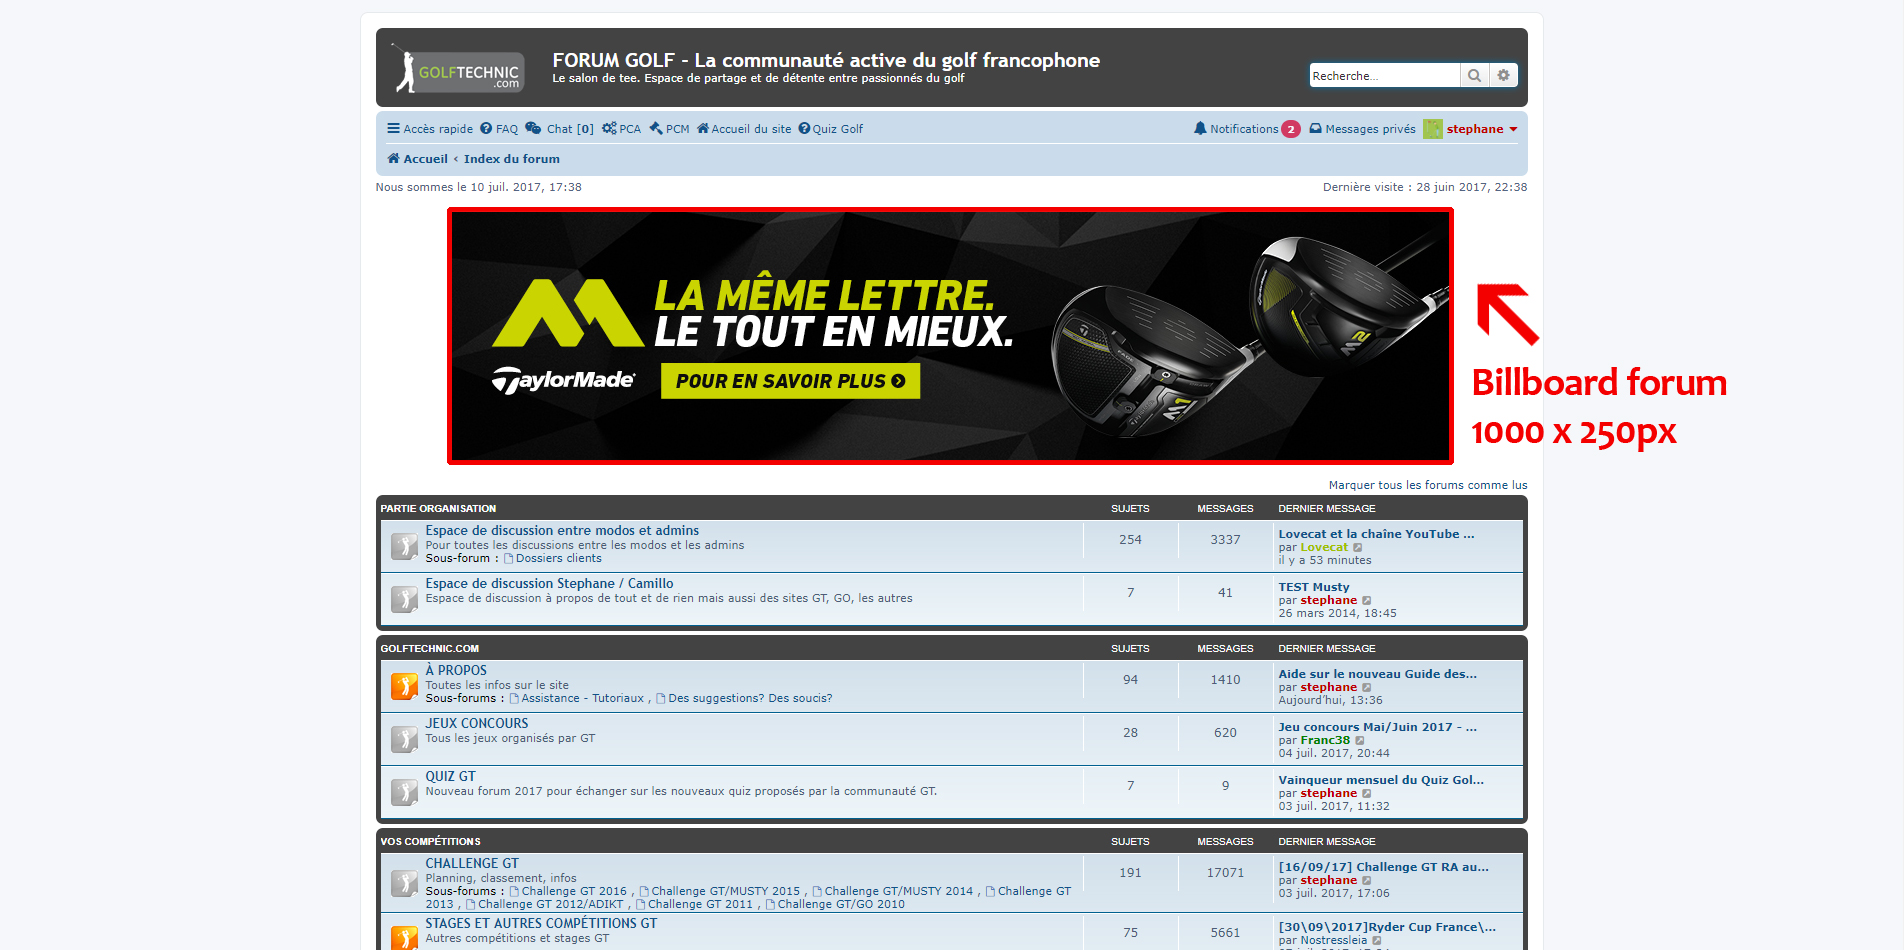Viewport: 1904px width, 950px height.
Task: Click GOLFTECHNIC.COM category header
Action: click(430, 649)
